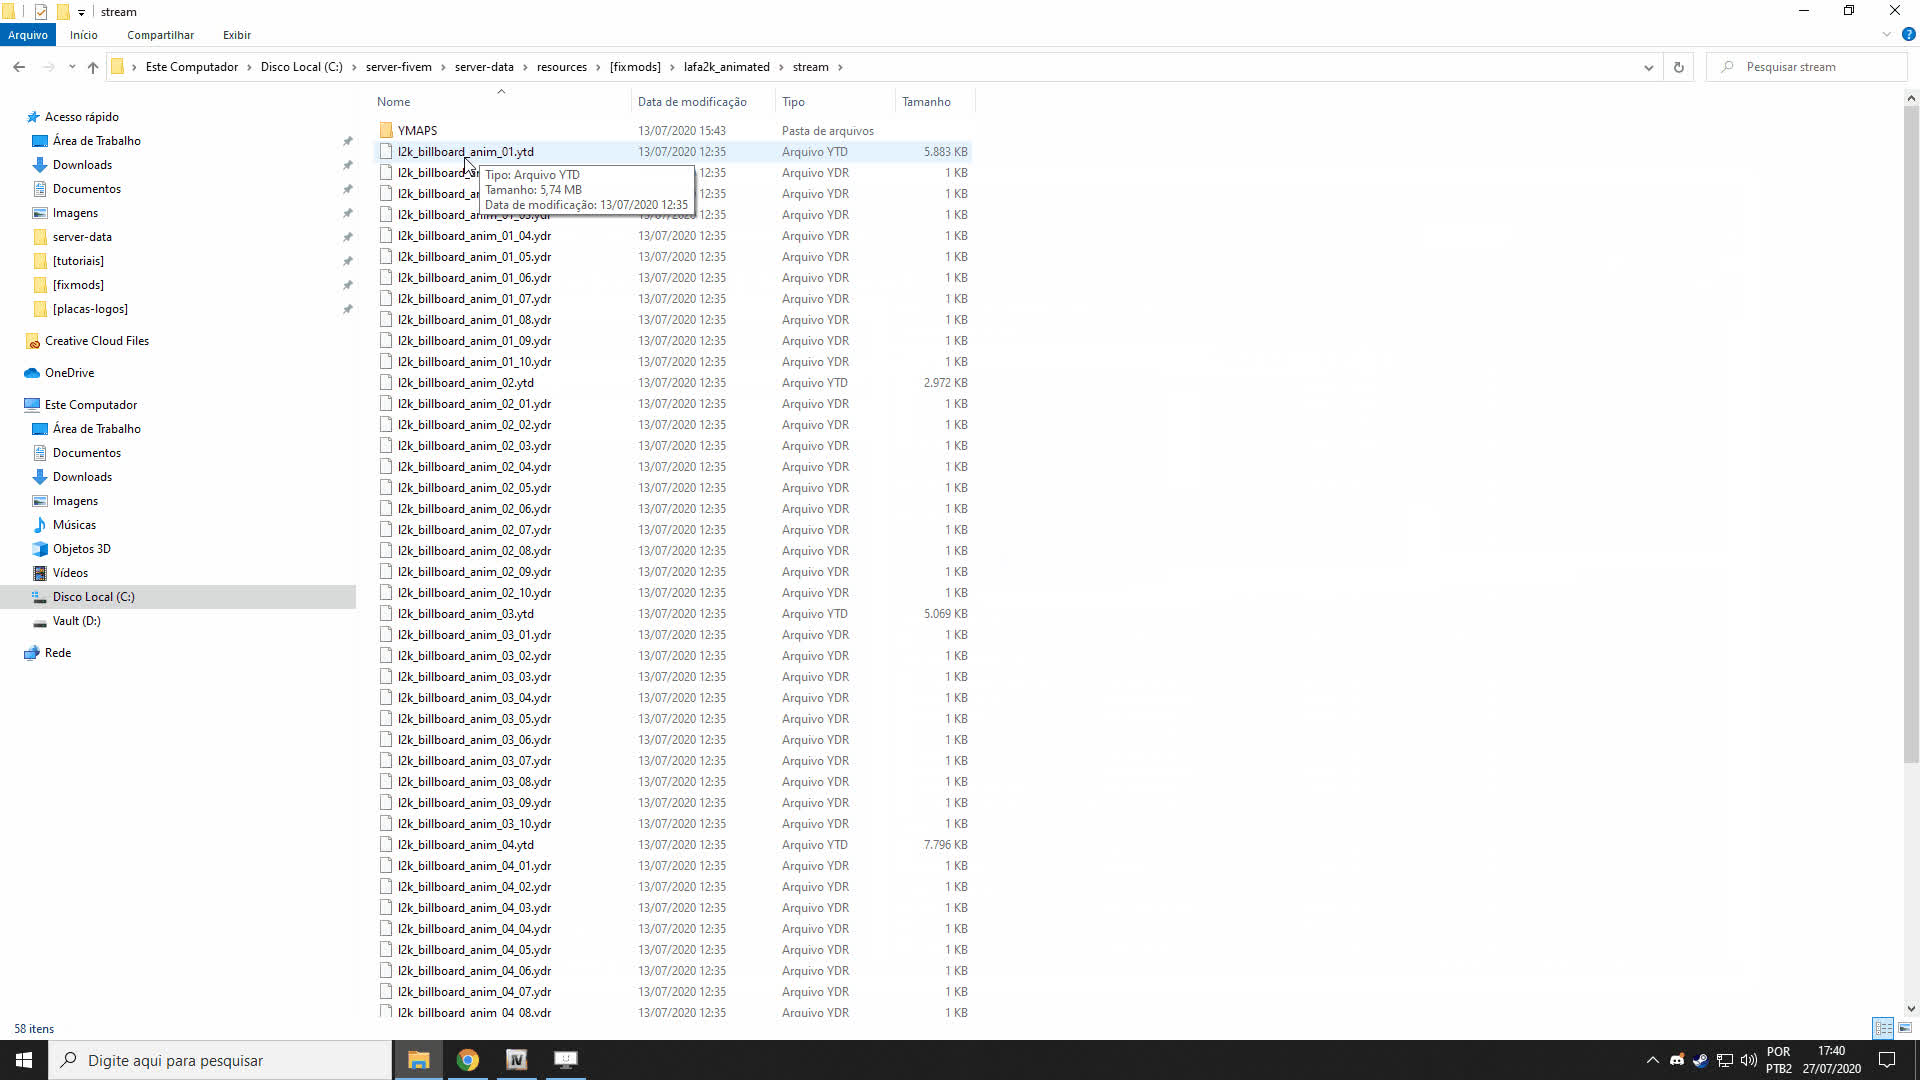
Task: Click the Back navigation arrow
Action: pyautogui.click(x=19, y=67)
